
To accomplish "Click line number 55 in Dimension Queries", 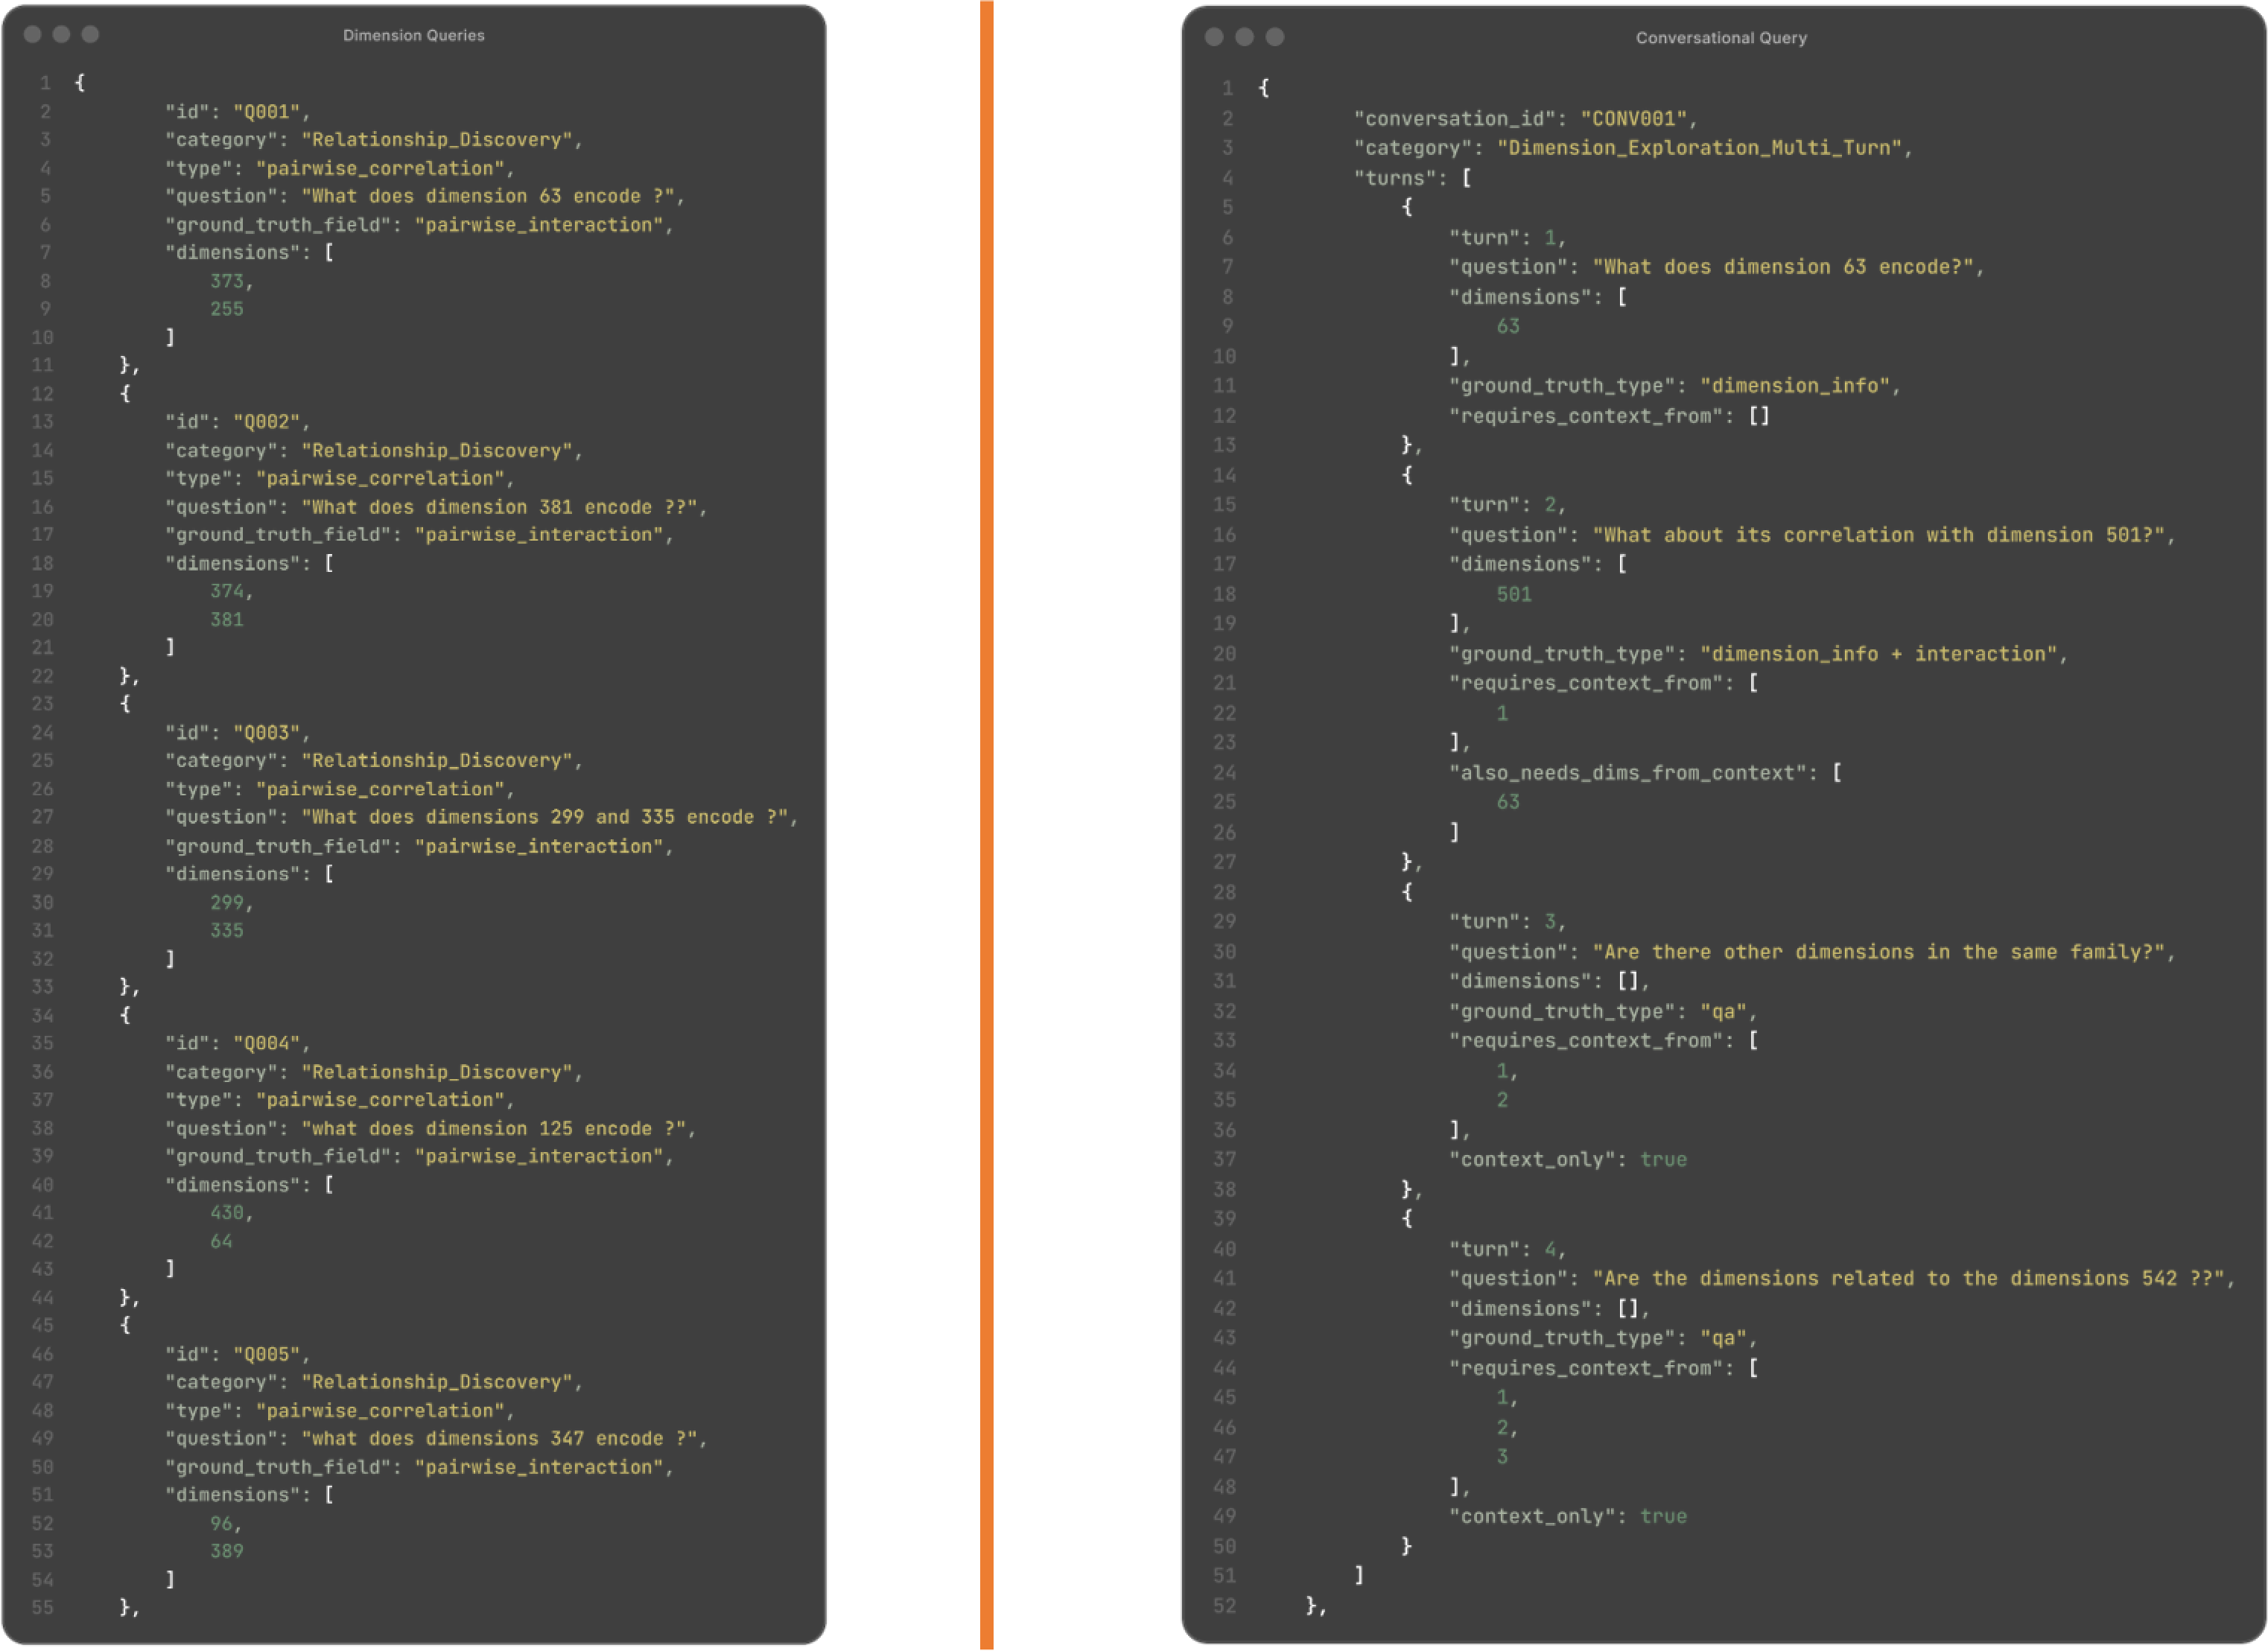I will [x=42, y=1607].
